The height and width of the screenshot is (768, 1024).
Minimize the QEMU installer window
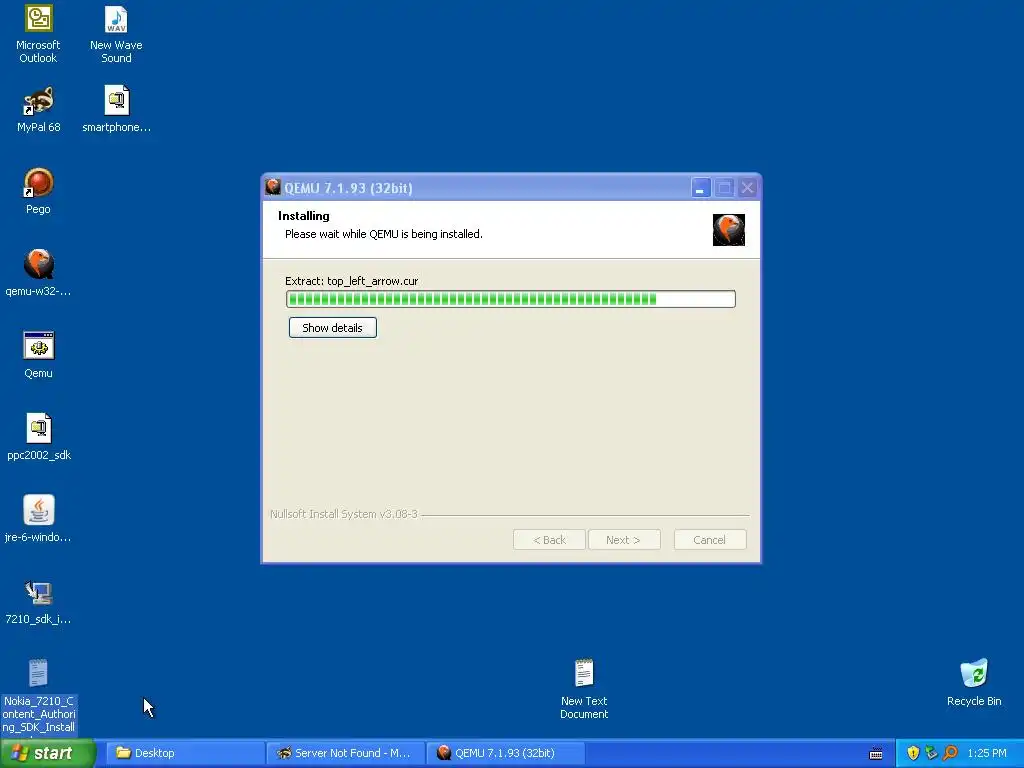point(701,188)
